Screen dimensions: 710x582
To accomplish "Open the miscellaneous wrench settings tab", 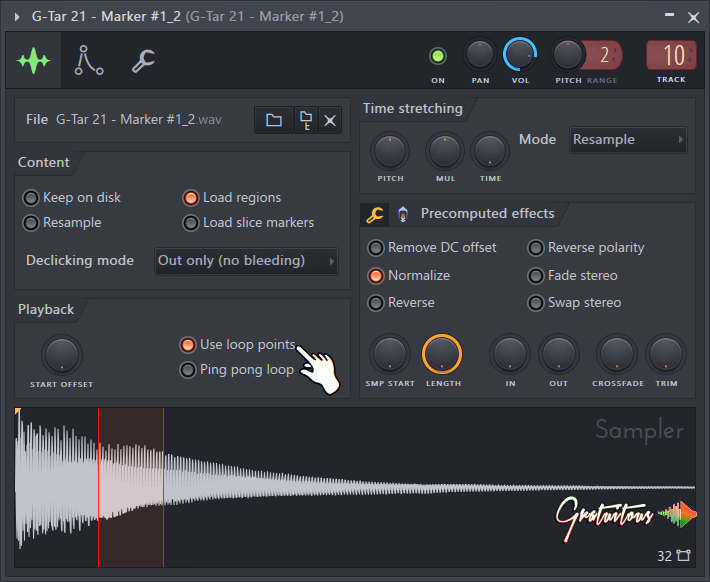I will 144,61.
